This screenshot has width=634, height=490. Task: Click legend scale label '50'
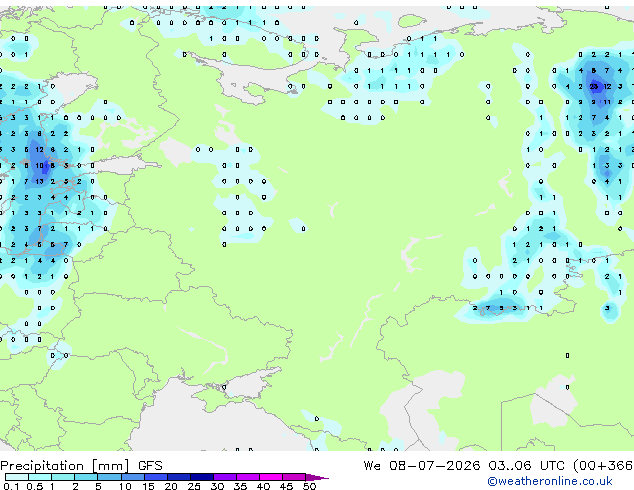pyautogui.click(x=309, y=486)
